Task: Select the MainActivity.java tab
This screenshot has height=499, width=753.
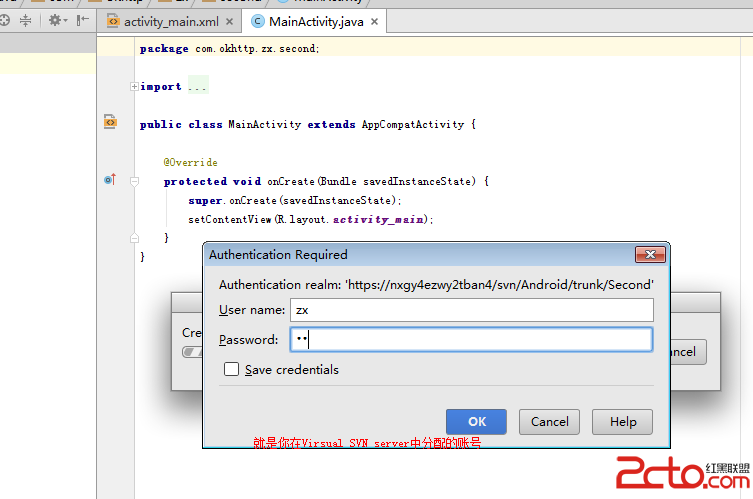Action: [316, 22]
